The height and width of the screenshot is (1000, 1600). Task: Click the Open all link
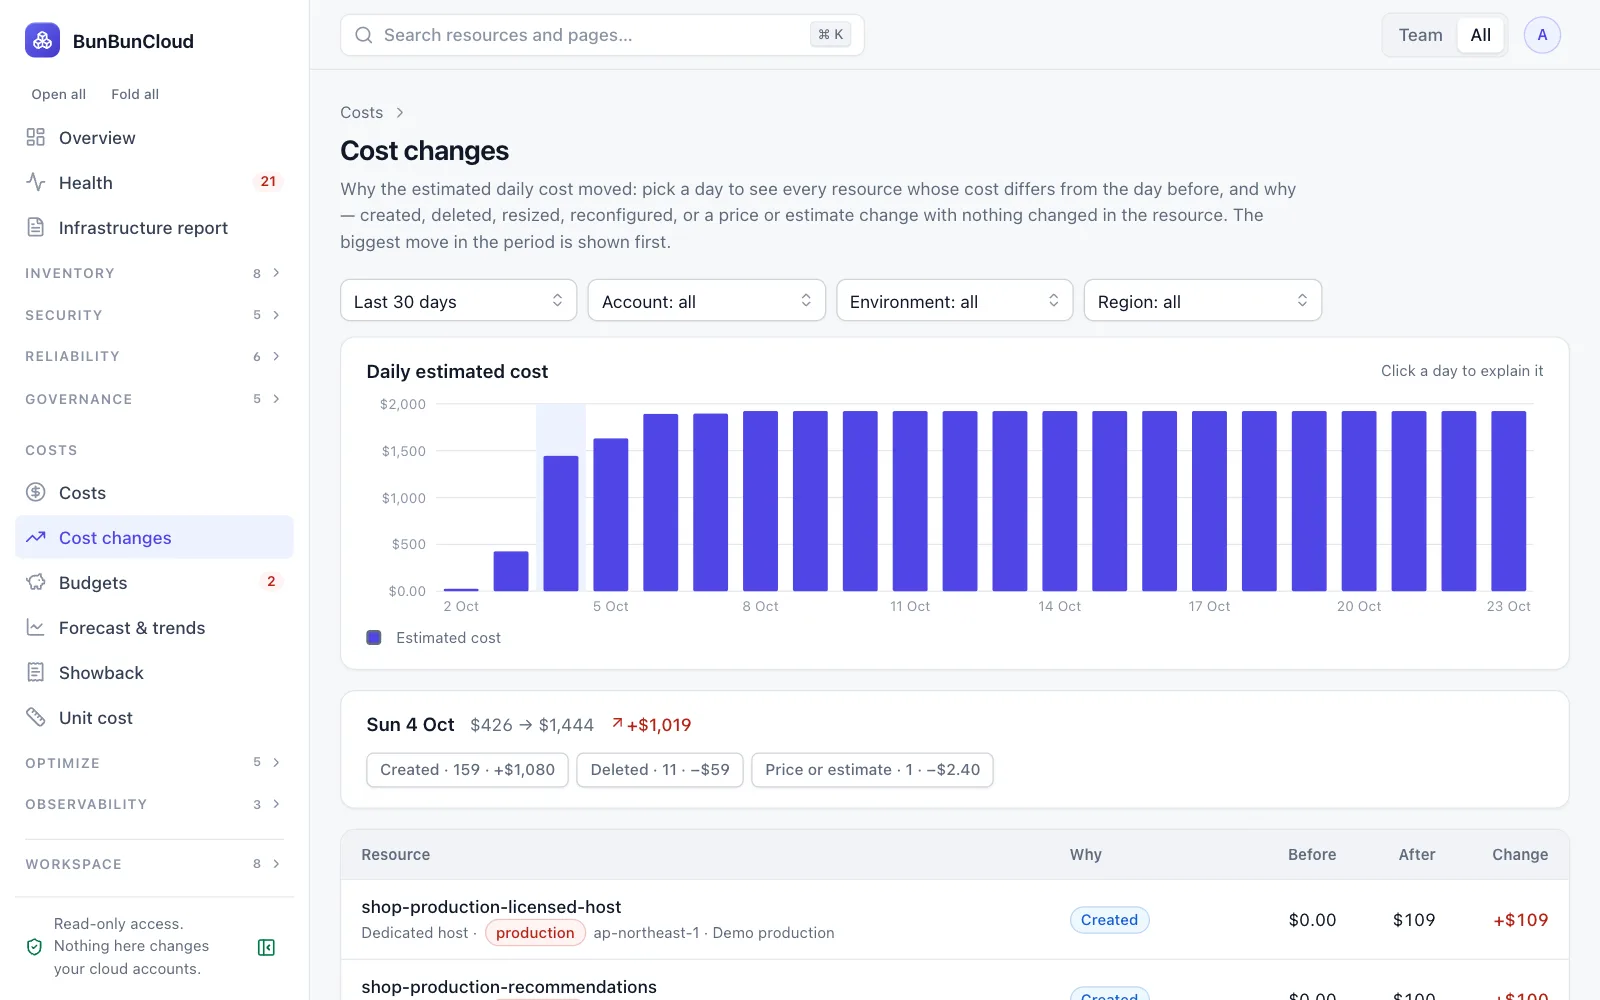tap(58, 94)
